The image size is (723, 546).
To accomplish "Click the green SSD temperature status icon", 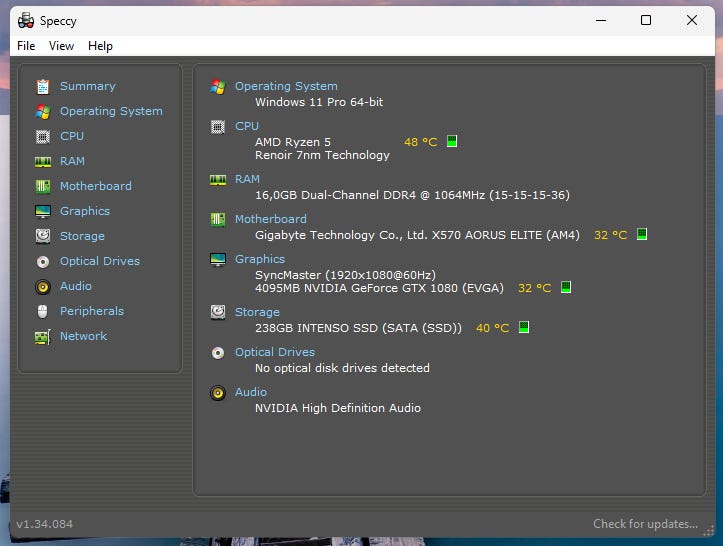I will [x=524, y=327].
